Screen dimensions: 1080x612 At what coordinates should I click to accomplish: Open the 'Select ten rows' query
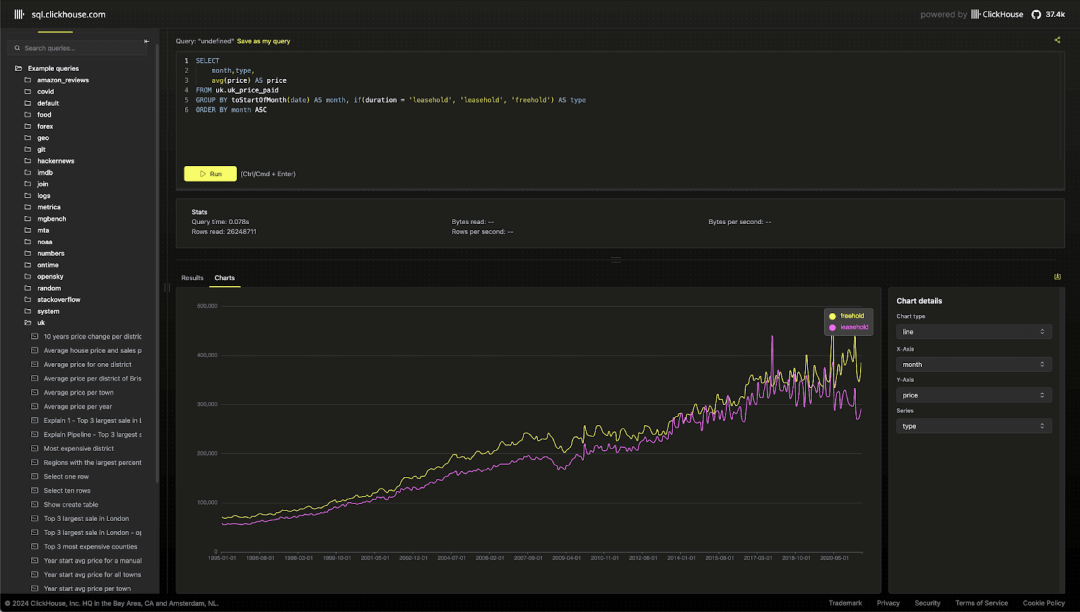point(67,490)
